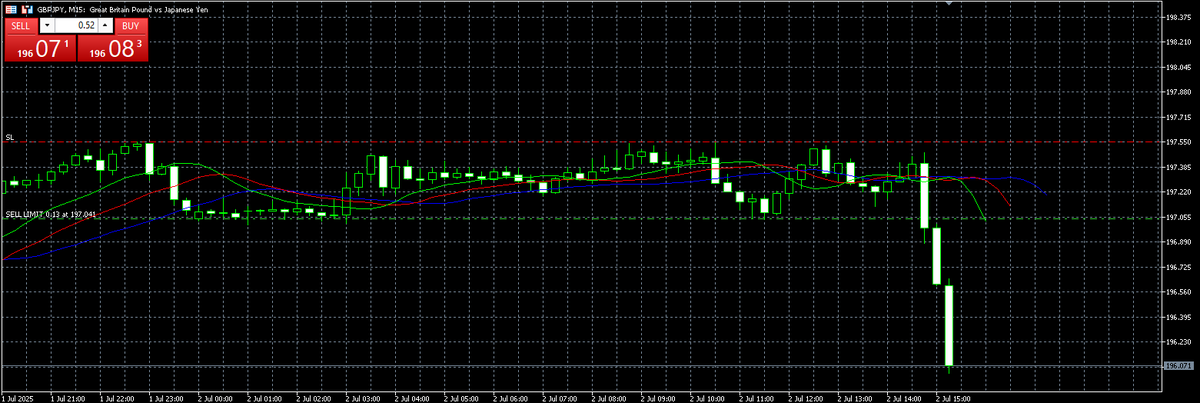Click price scale value 196.560
Image resolution: width=1200 pixels, height=403 pixels.
coord(1178,293)
